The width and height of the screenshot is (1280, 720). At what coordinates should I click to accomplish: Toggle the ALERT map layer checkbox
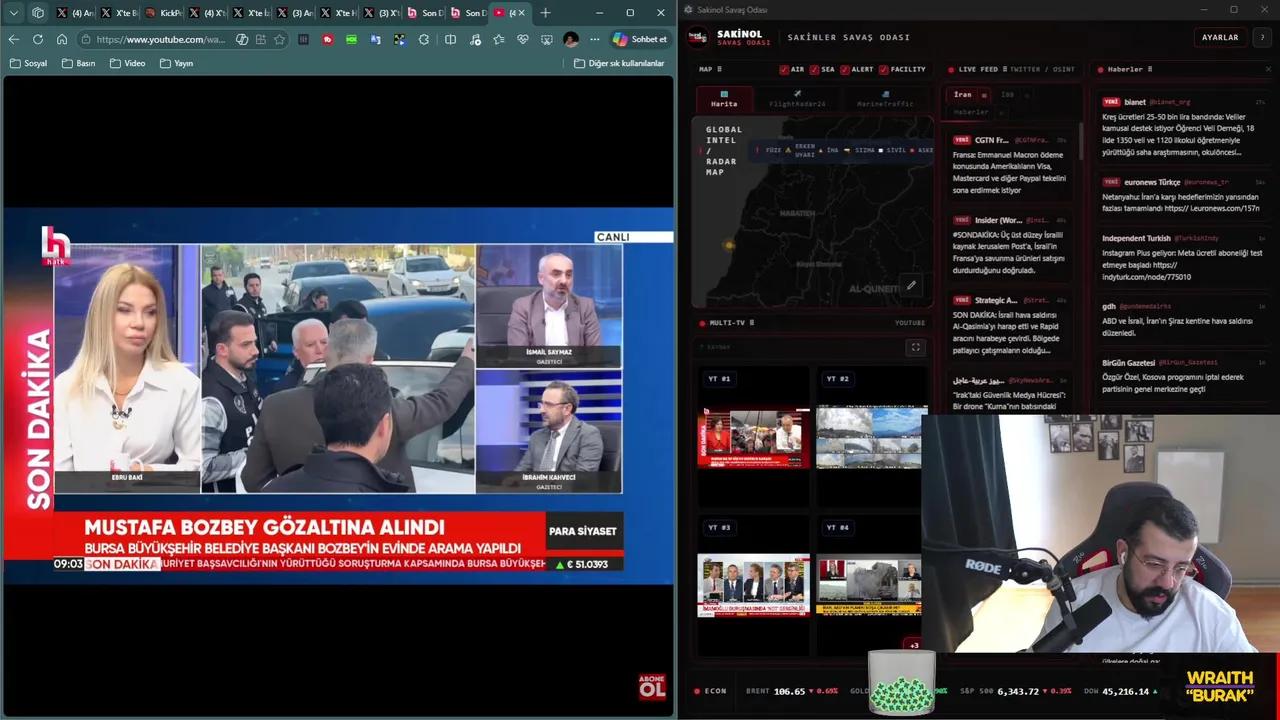(845, 70)
